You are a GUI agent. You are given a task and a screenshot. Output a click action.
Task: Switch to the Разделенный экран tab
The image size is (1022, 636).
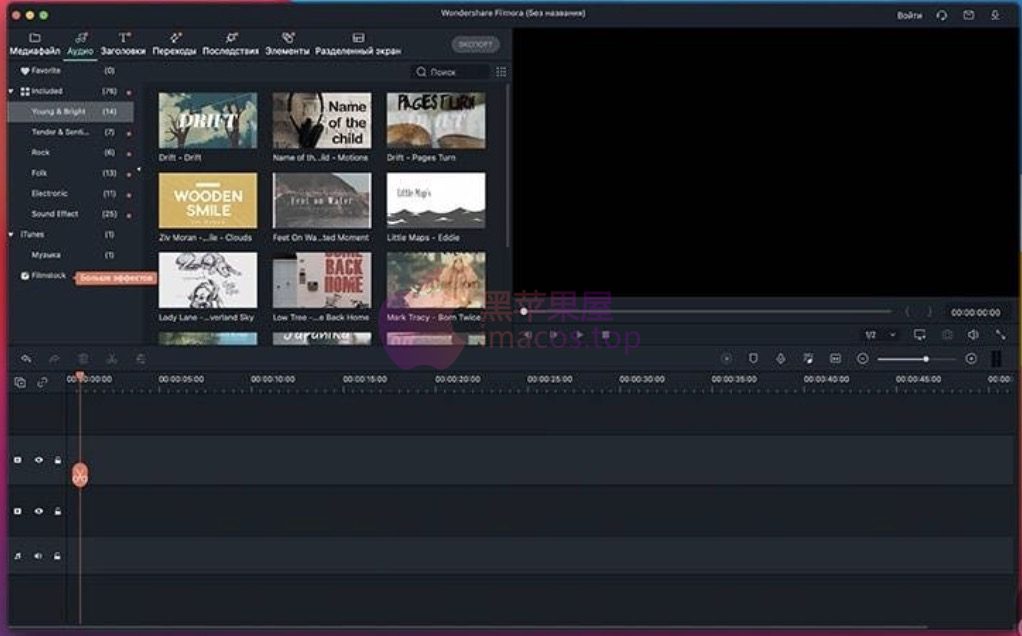358,44
